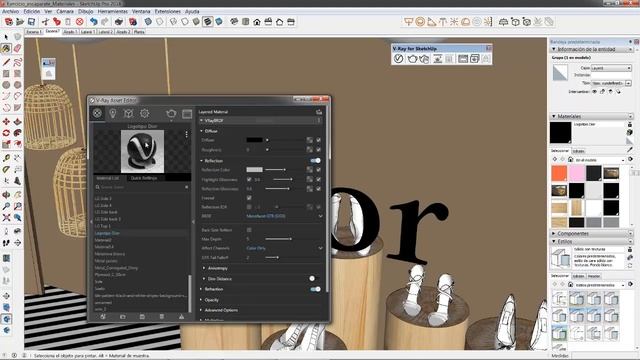640x360 pixels.
Task: Select the orange material swatch in Materiales
Action: point(559,173)
